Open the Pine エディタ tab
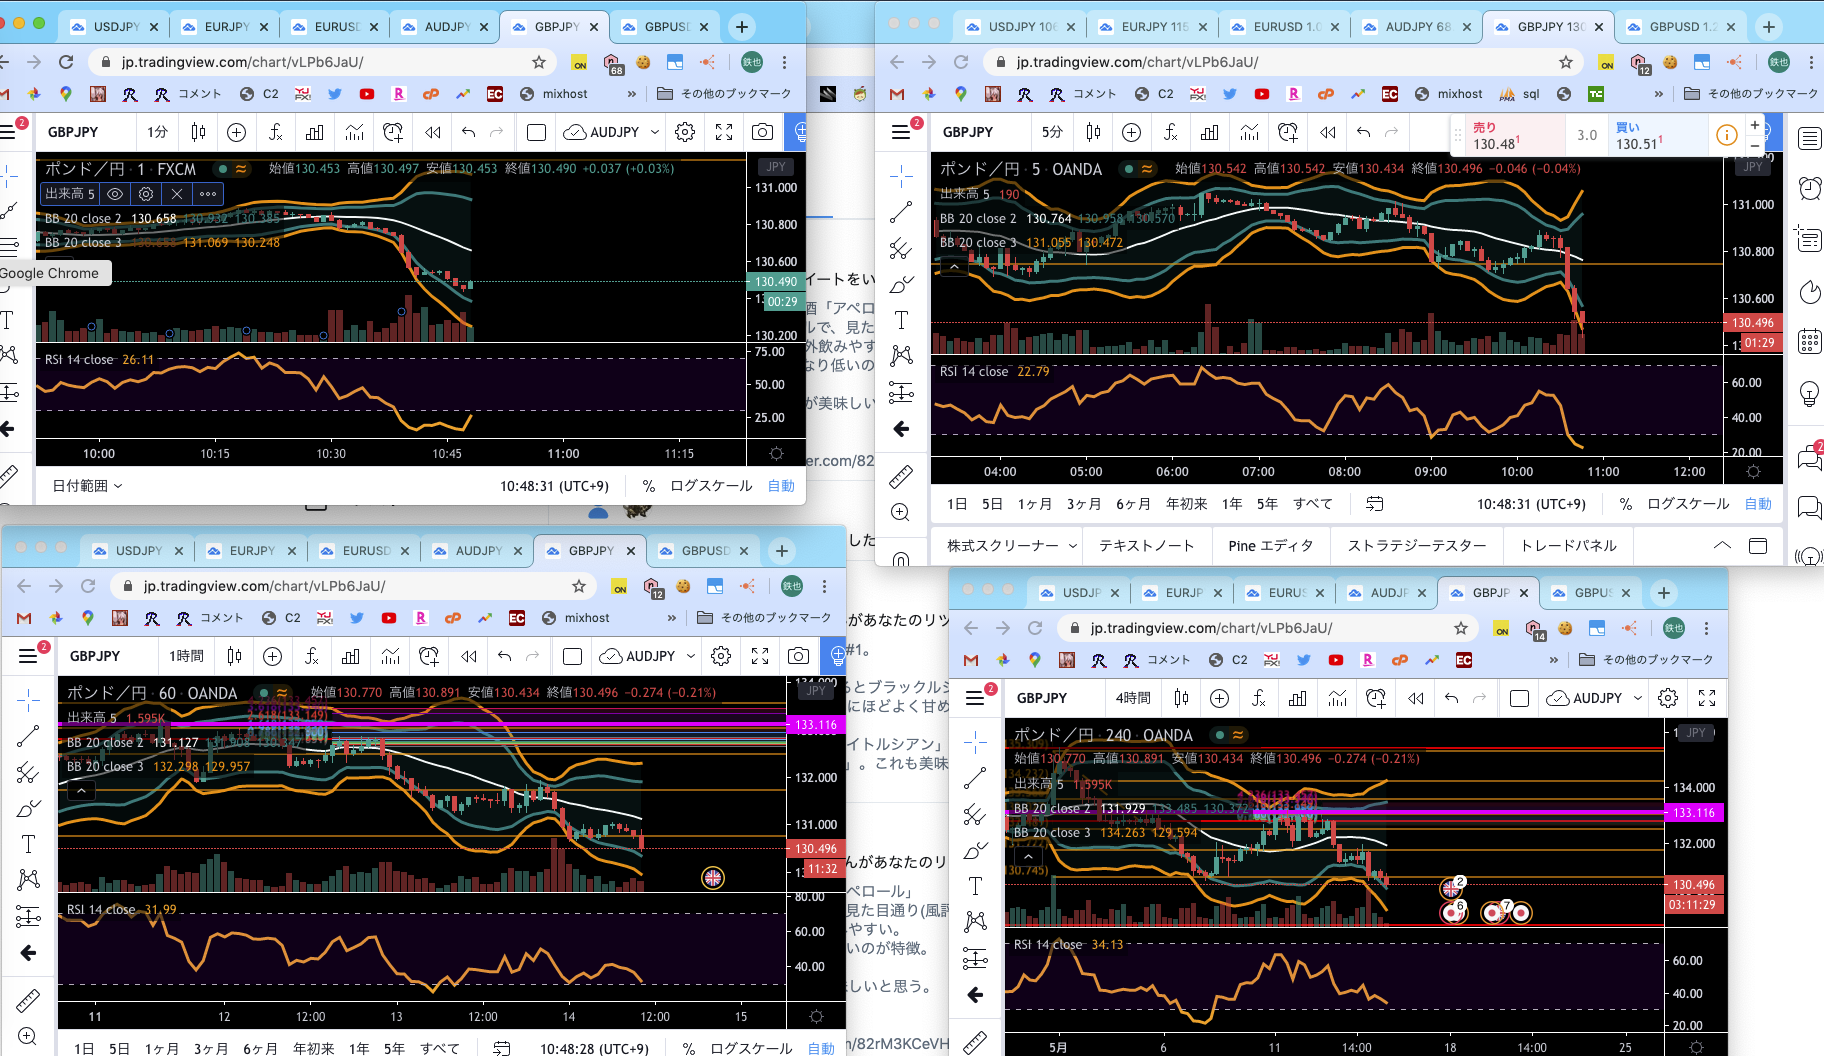The width and height of the screenshot is (1824, 1056). pyautogui.click(x=1270, y=546)
